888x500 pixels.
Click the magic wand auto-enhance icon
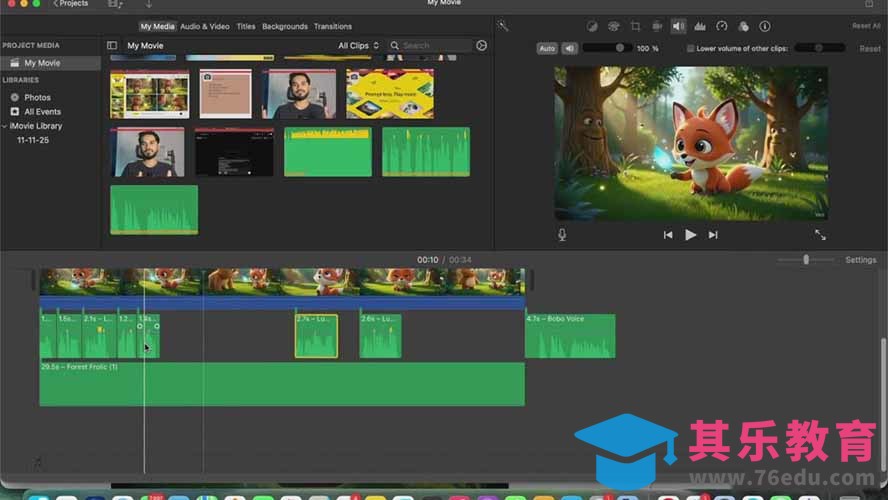[503, 26]
